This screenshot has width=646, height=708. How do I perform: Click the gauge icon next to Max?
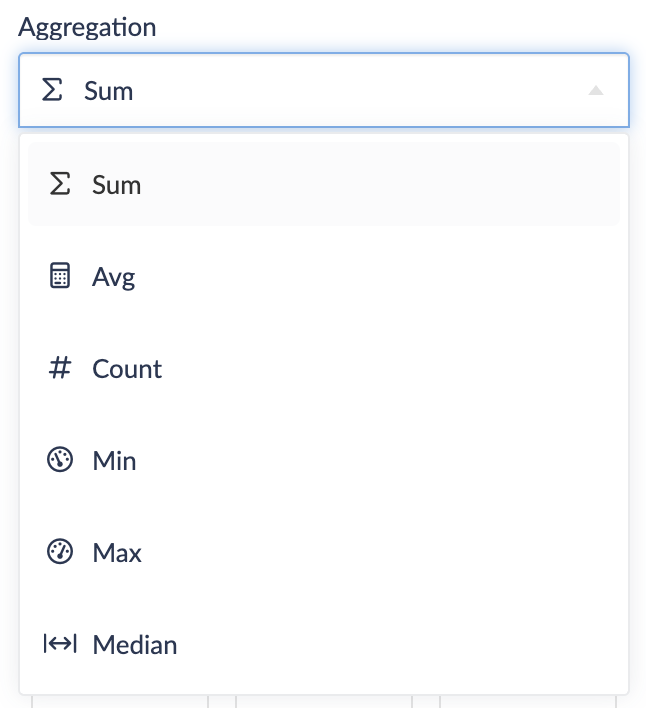point(60,552)
